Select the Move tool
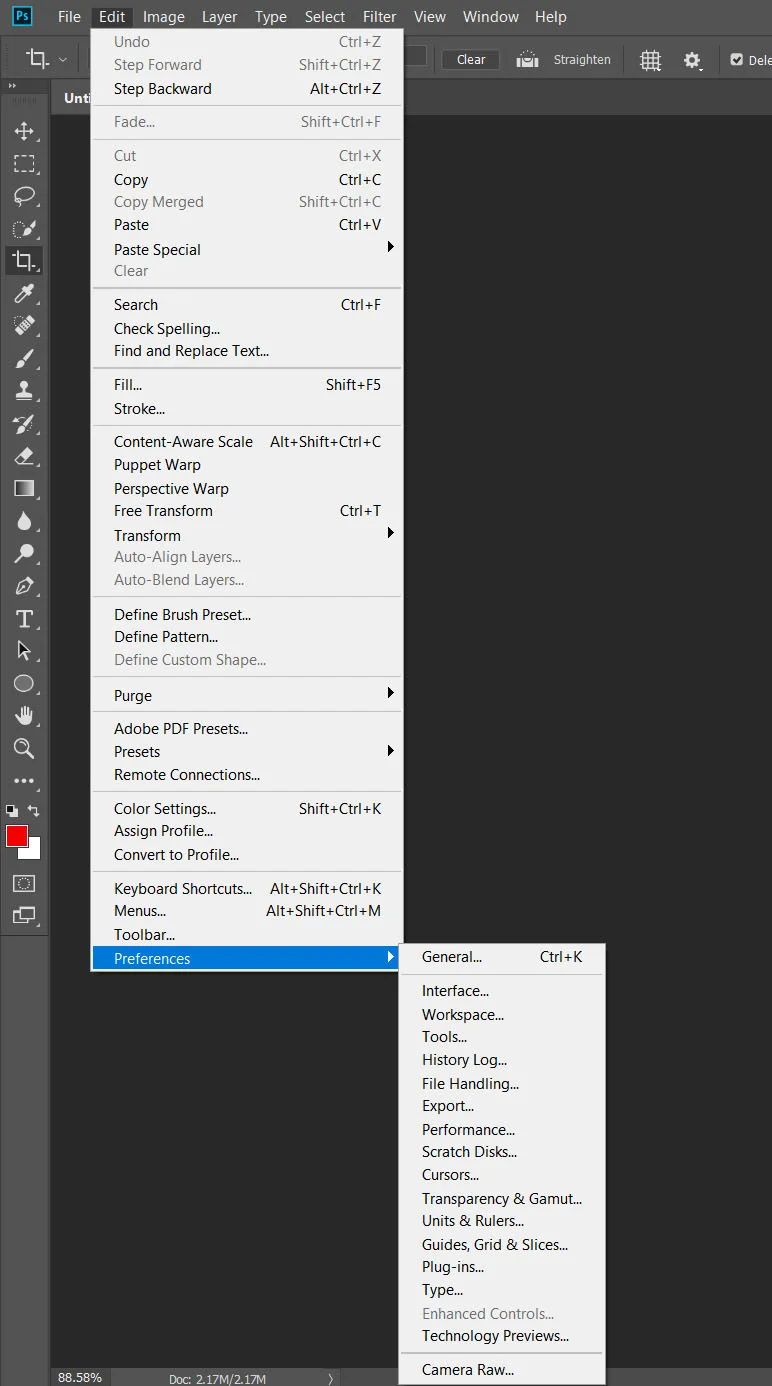This screenshot has height=1386, width=772. tap(24, 131)
